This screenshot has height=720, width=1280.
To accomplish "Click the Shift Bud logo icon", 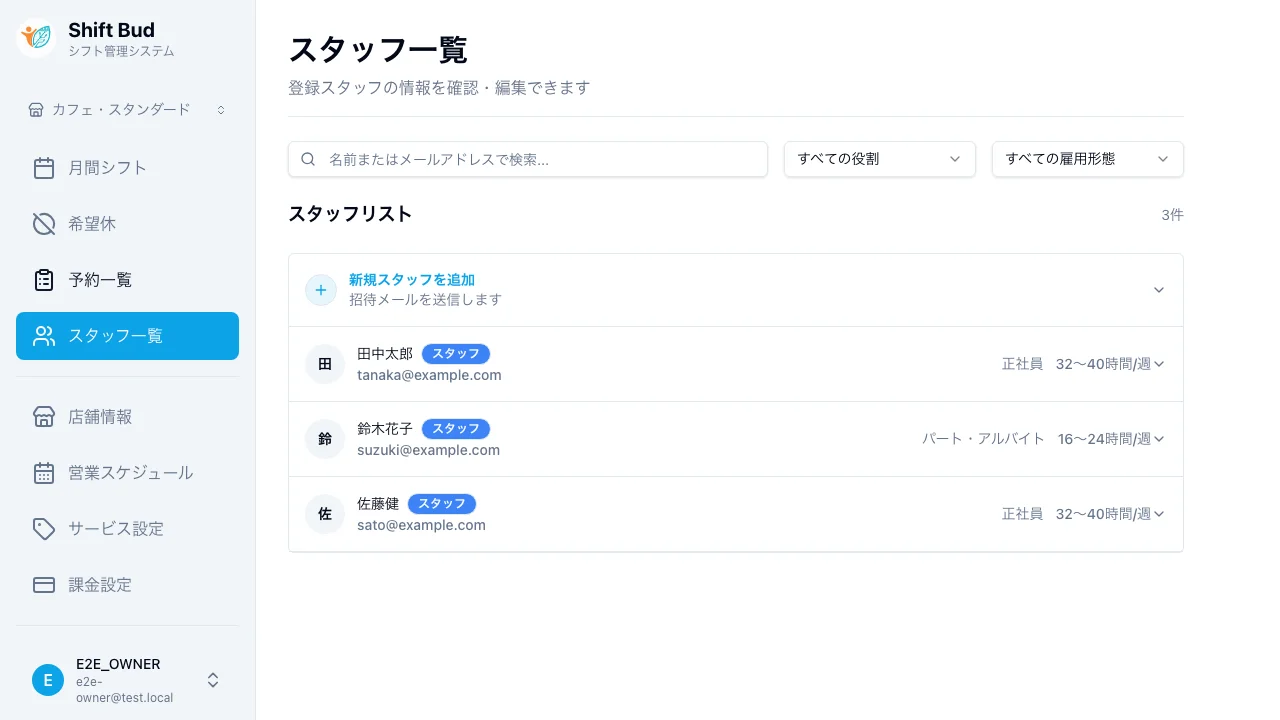I will pyautogui.click(x=35, y=38).
